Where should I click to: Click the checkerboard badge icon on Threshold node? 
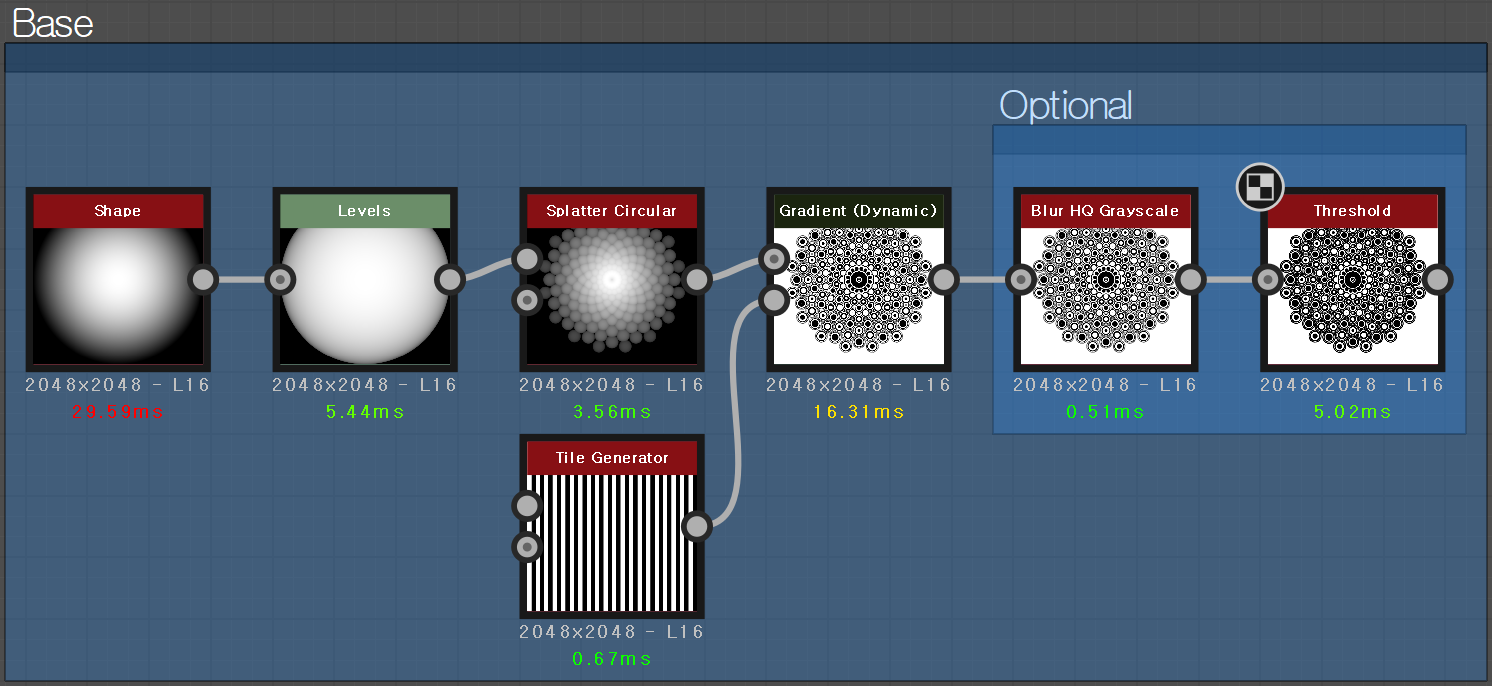pyautogui.click(x=1260, y=186)
